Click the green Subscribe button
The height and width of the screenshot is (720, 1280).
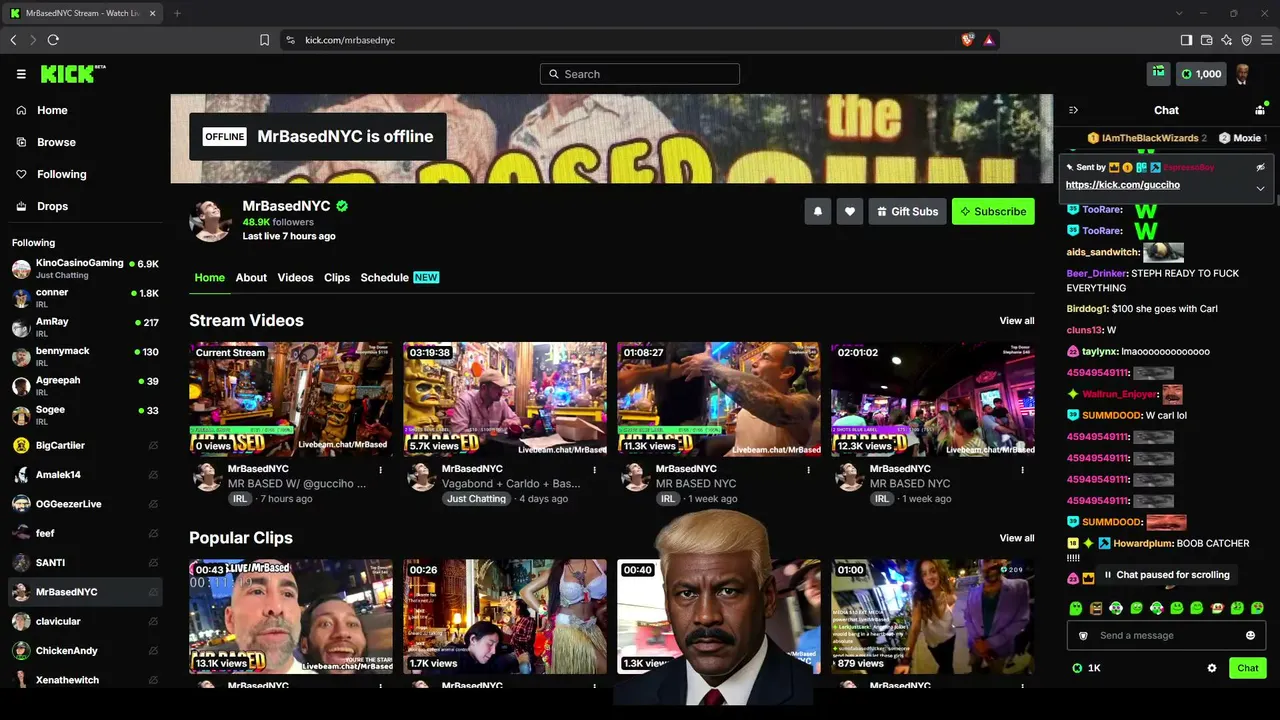tap(993, 211)
